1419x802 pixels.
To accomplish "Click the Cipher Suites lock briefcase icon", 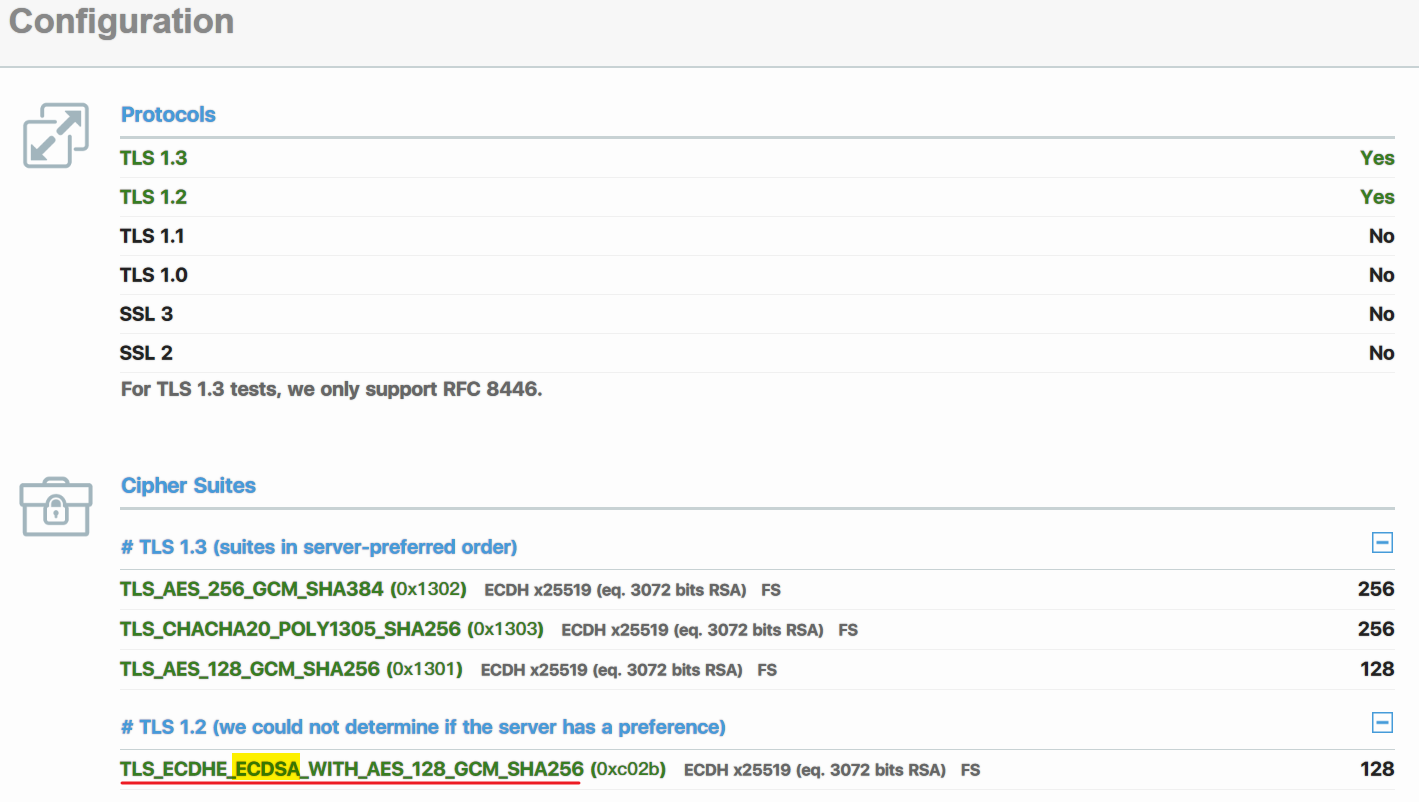I will click(56, 506).
